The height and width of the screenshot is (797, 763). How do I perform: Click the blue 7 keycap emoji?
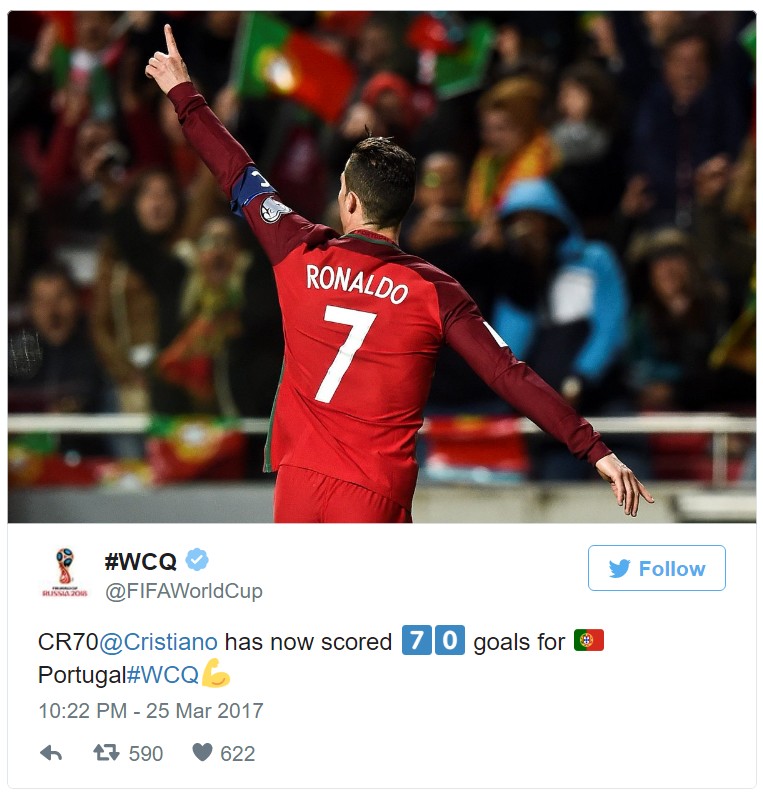(416, 640)
